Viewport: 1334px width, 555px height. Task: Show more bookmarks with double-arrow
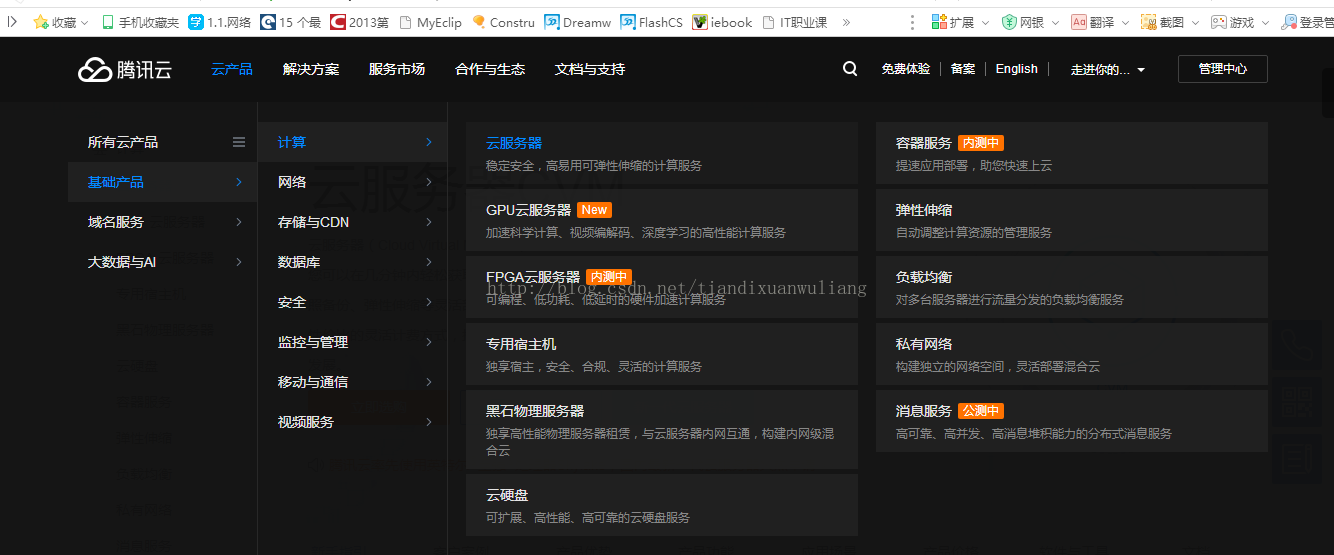tap(847, 22)
